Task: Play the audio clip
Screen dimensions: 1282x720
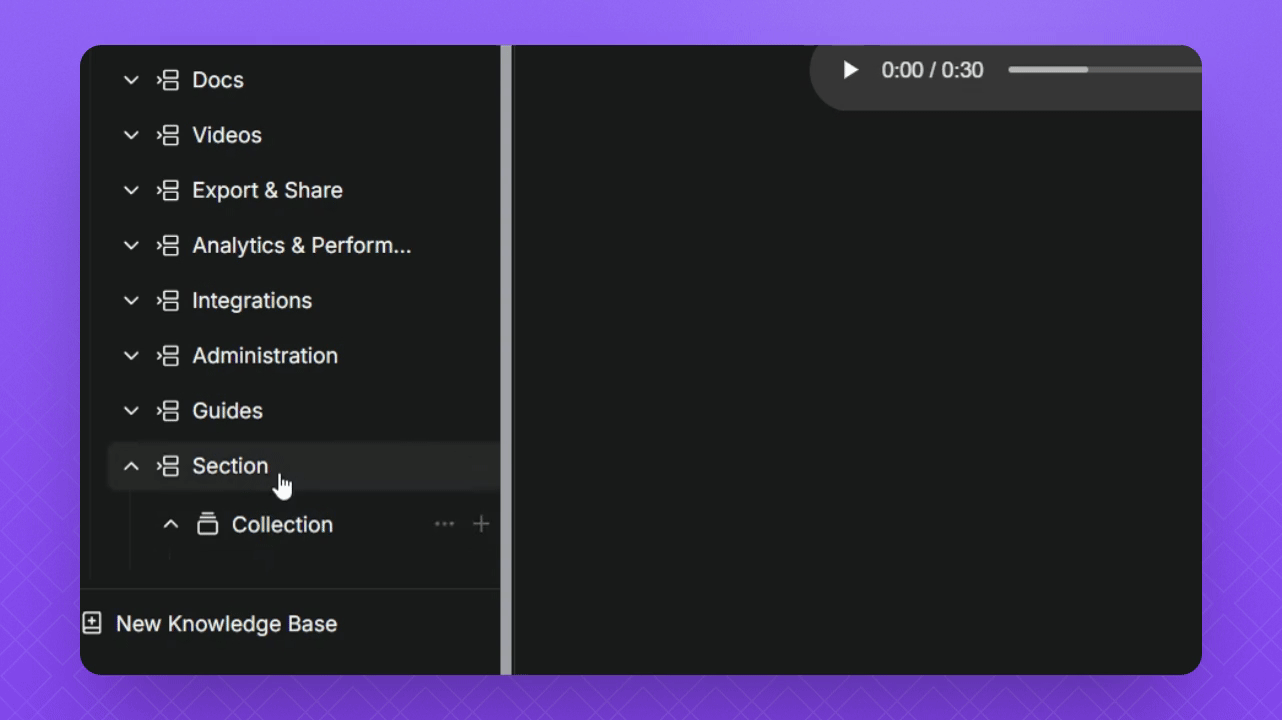Action: 850,70
